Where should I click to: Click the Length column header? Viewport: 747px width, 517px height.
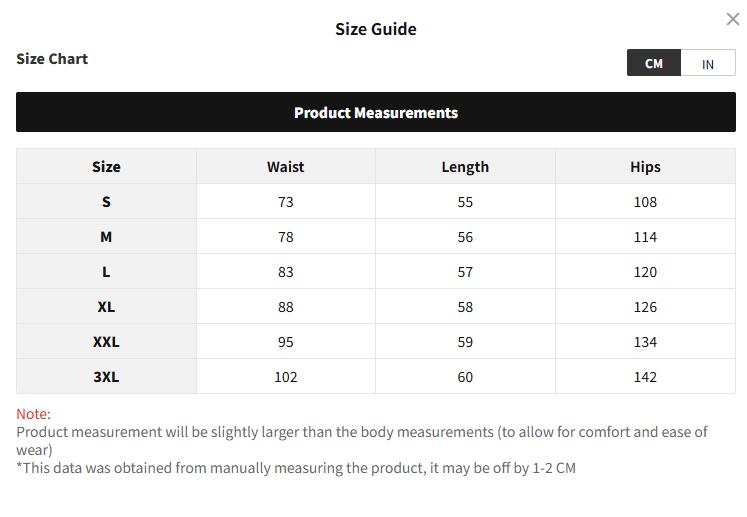(465, 166)
